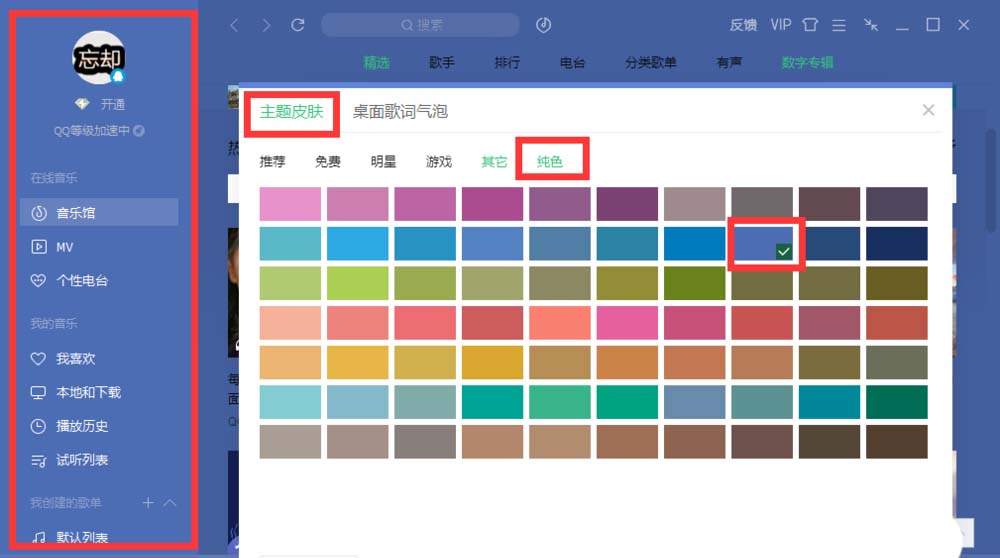Click the green diamond VIP icon
The width and height of the screenshot is (1000, 558).
82,104
